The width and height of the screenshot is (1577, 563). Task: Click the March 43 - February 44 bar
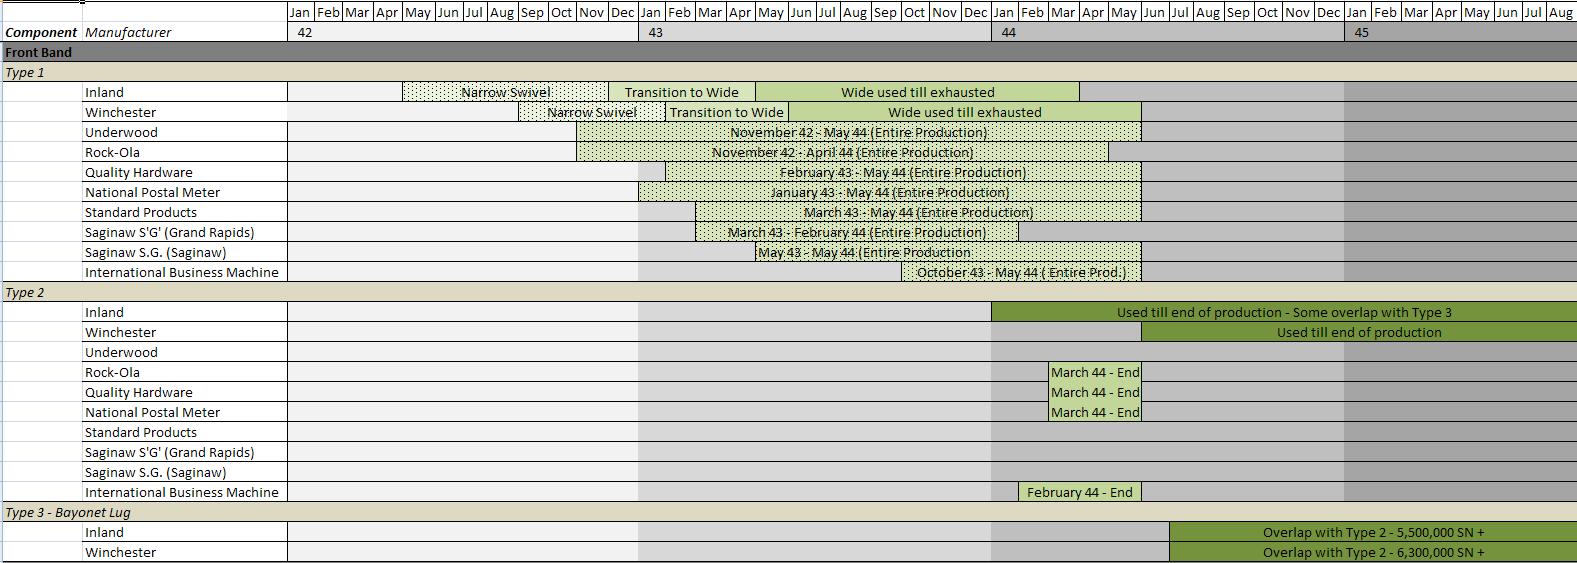857,232
